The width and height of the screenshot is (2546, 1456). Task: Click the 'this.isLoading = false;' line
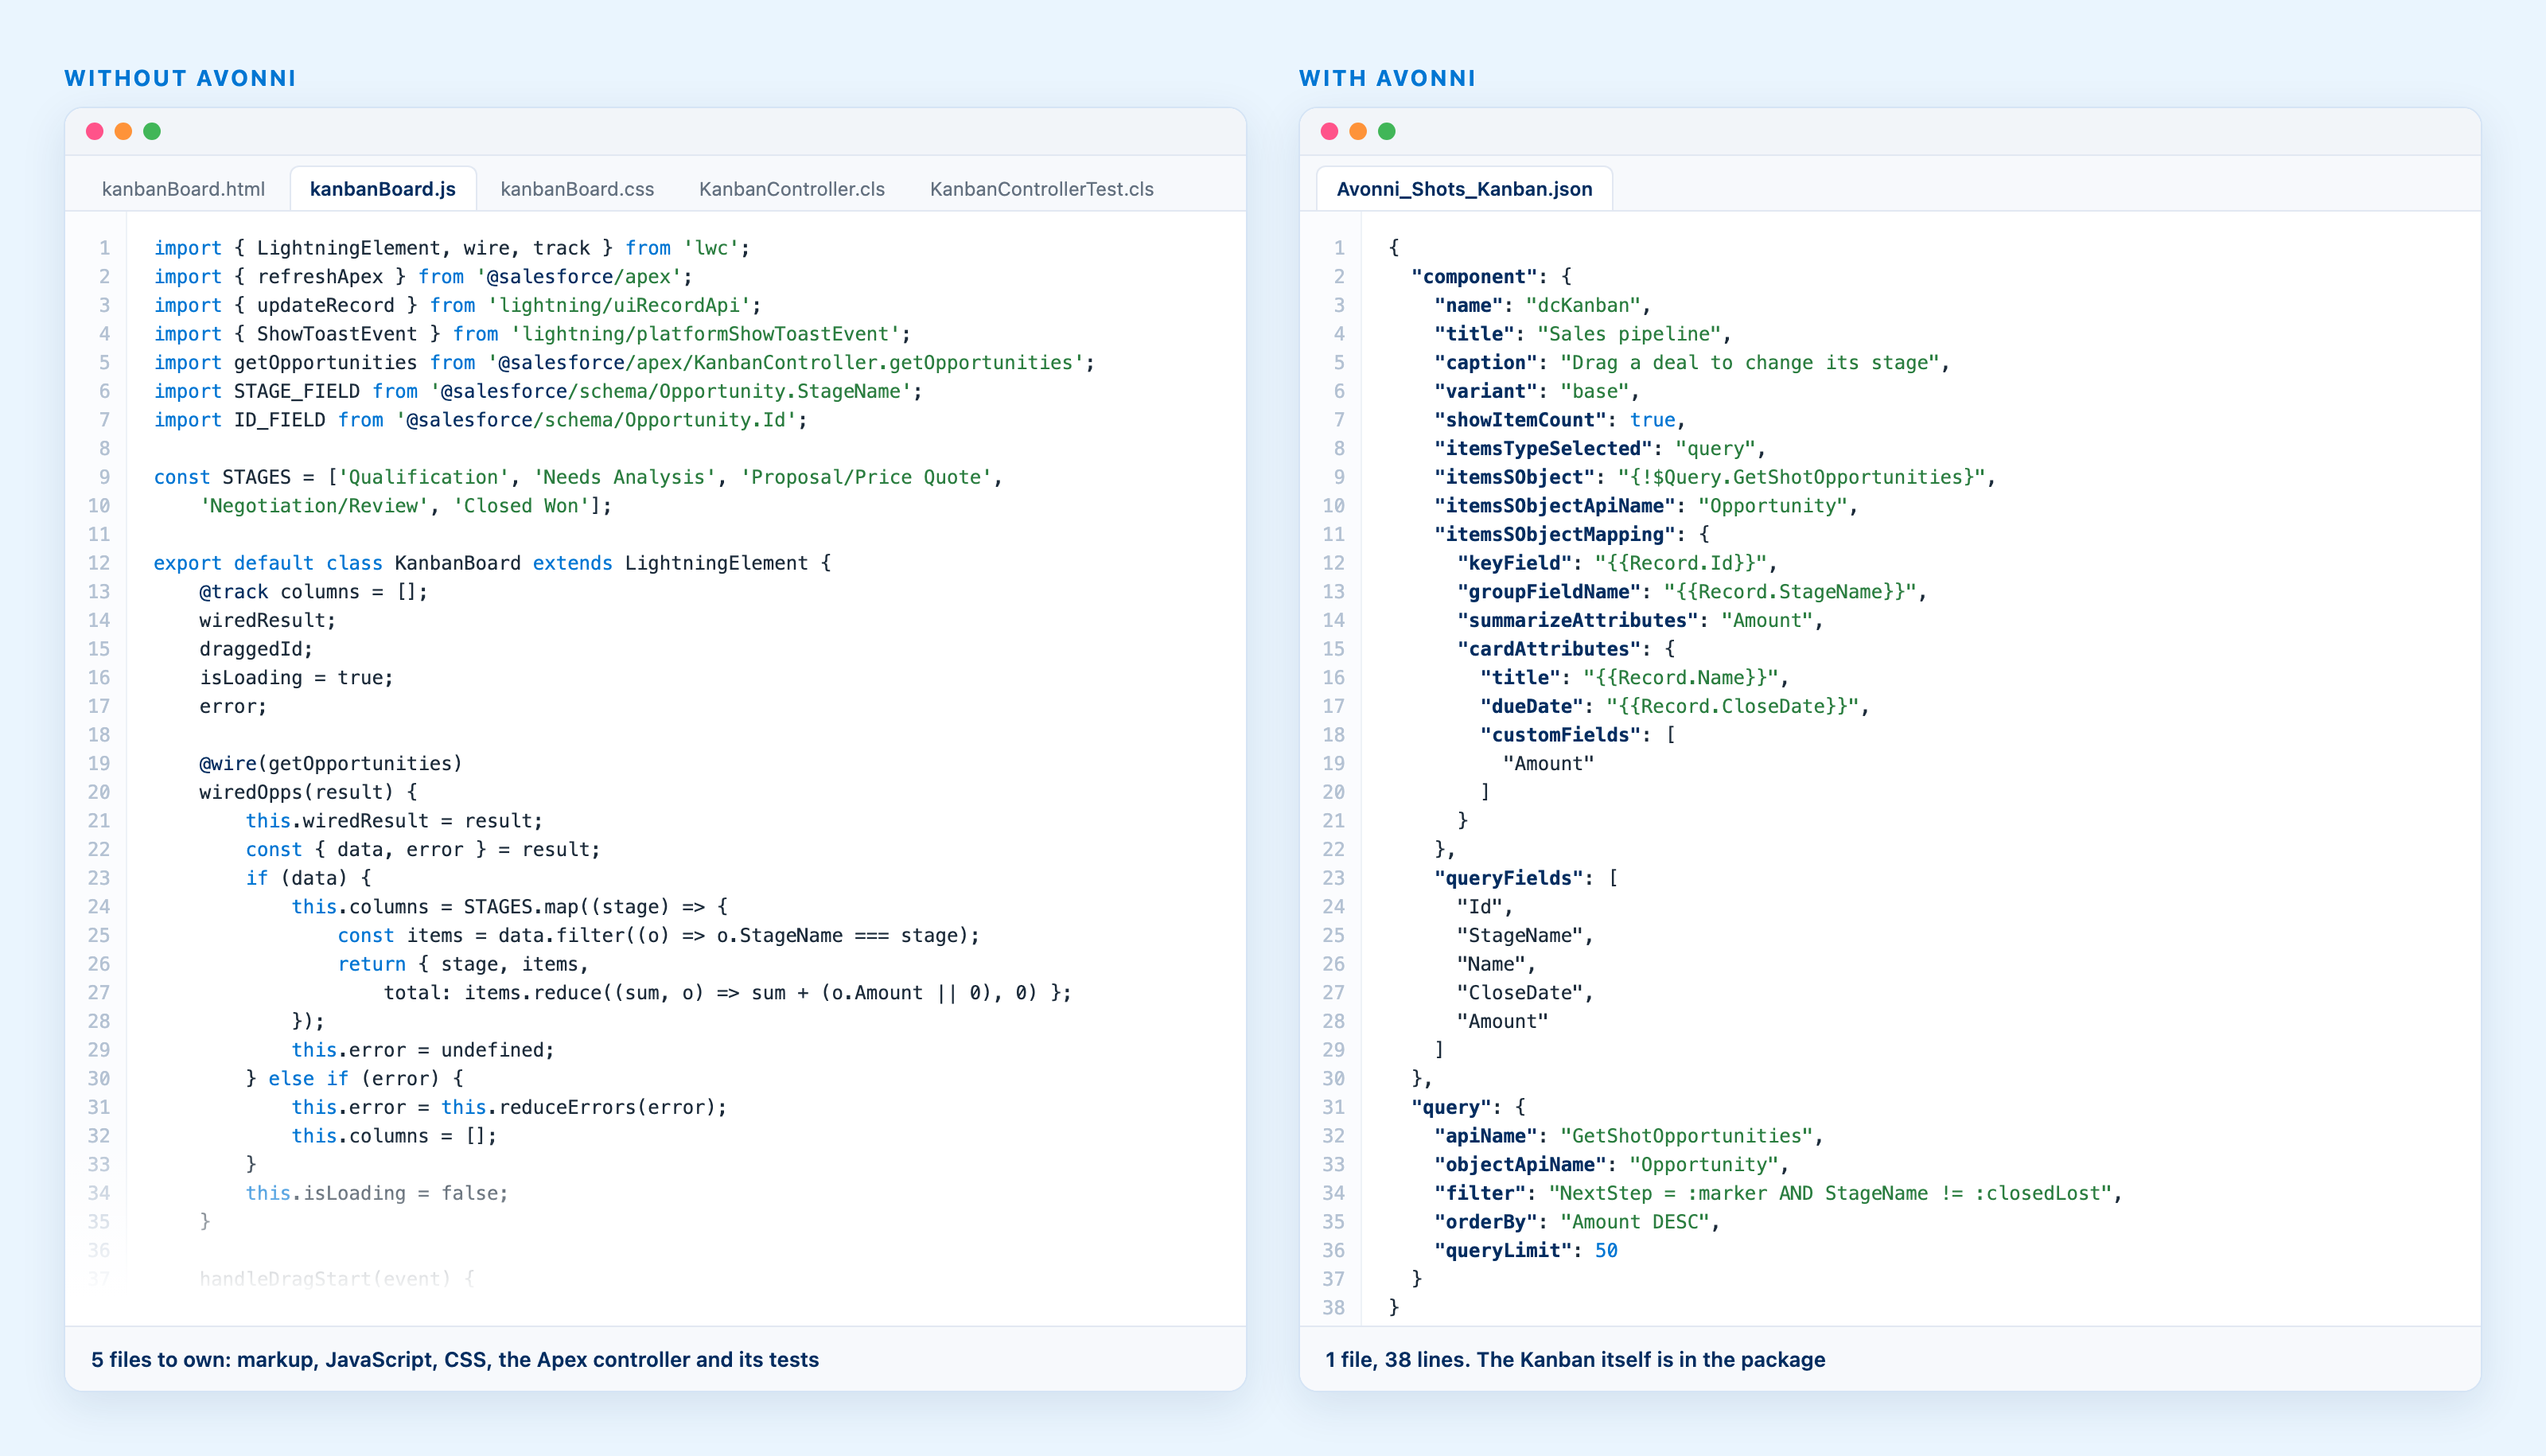coord(377,1193)
